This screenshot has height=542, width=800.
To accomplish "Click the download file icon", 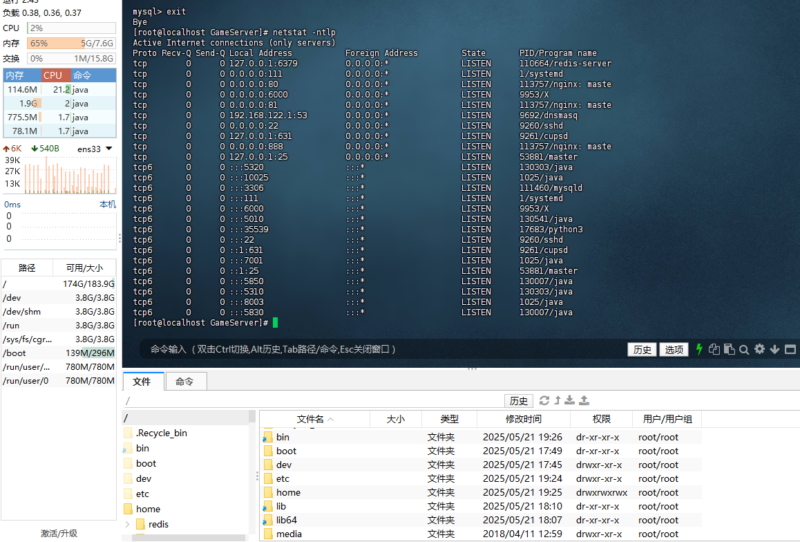I will [x=571, y=400].
